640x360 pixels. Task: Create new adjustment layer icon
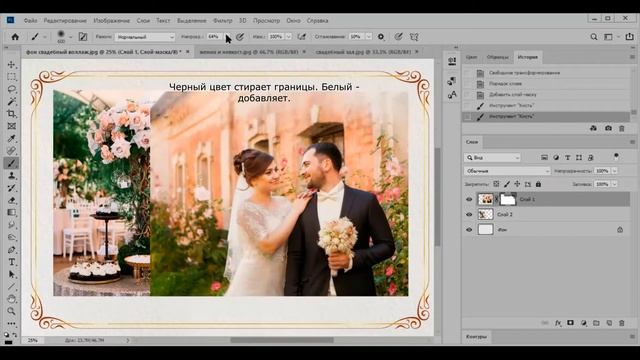coord(584,323)
